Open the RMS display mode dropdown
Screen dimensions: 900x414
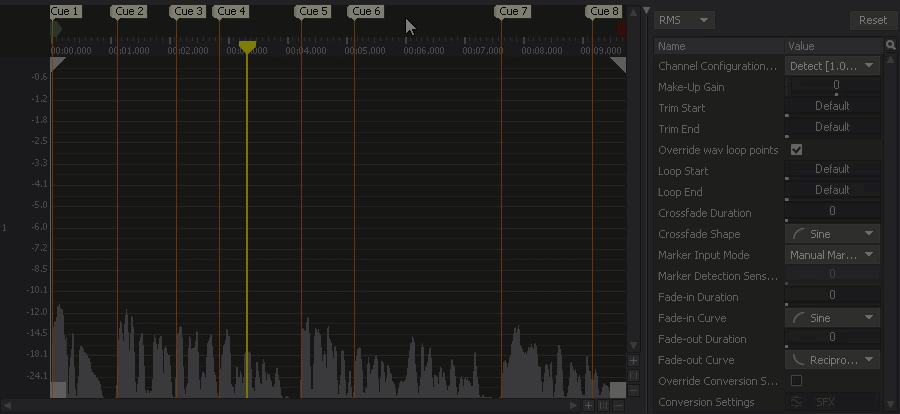[684, 20]
